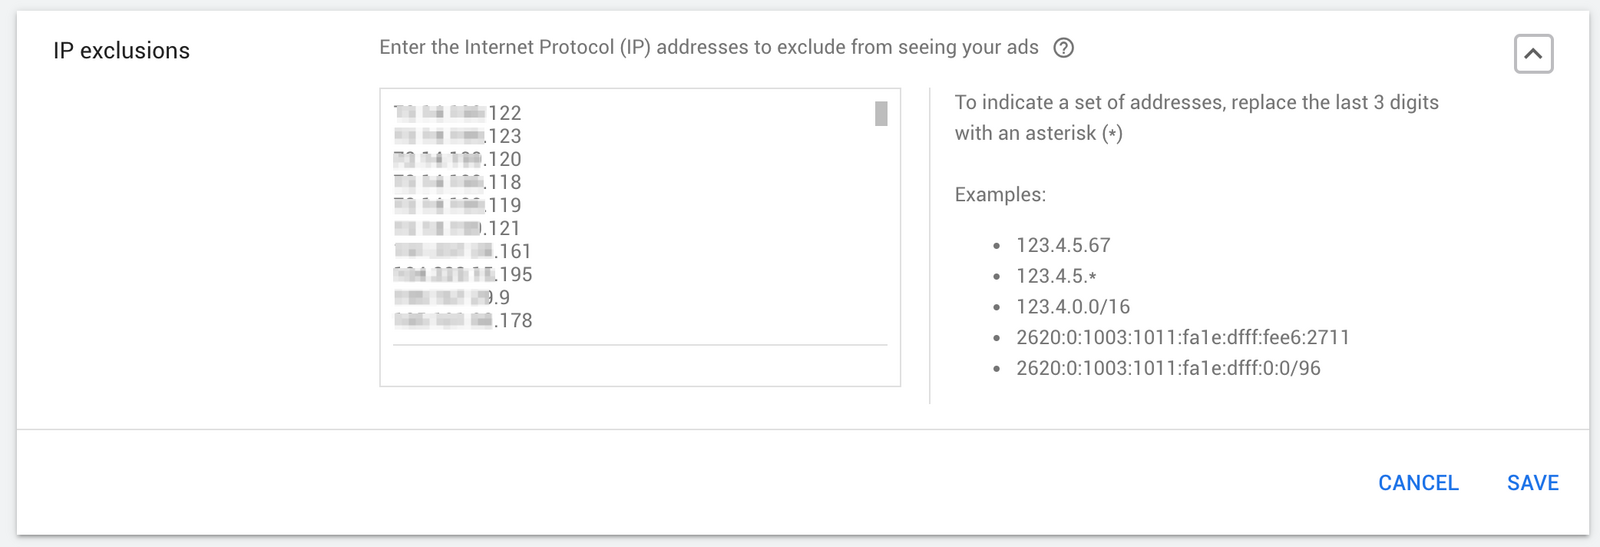Place cursor on IP entry ending .120
The width and height of the screenshot is (1600, 547).
[457, 159]
